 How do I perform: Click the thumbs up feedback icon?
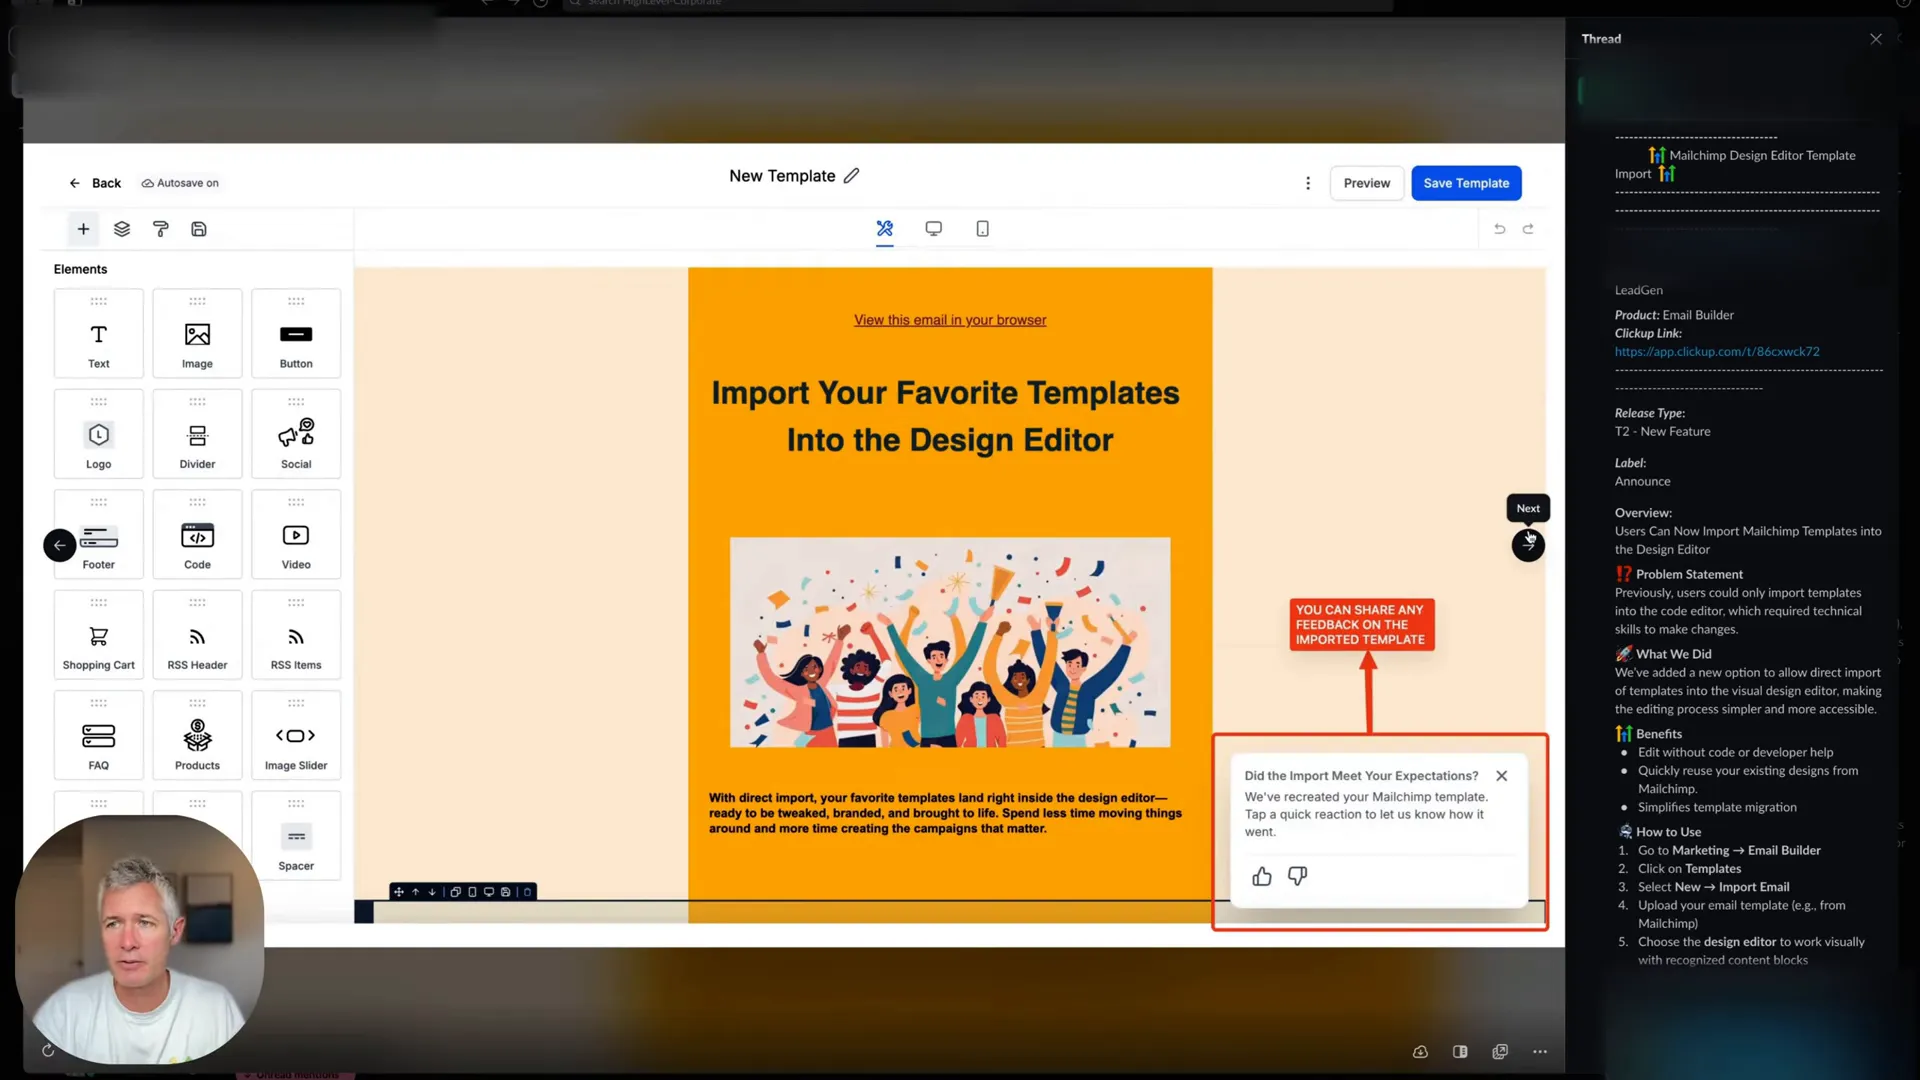(1262, 877)
